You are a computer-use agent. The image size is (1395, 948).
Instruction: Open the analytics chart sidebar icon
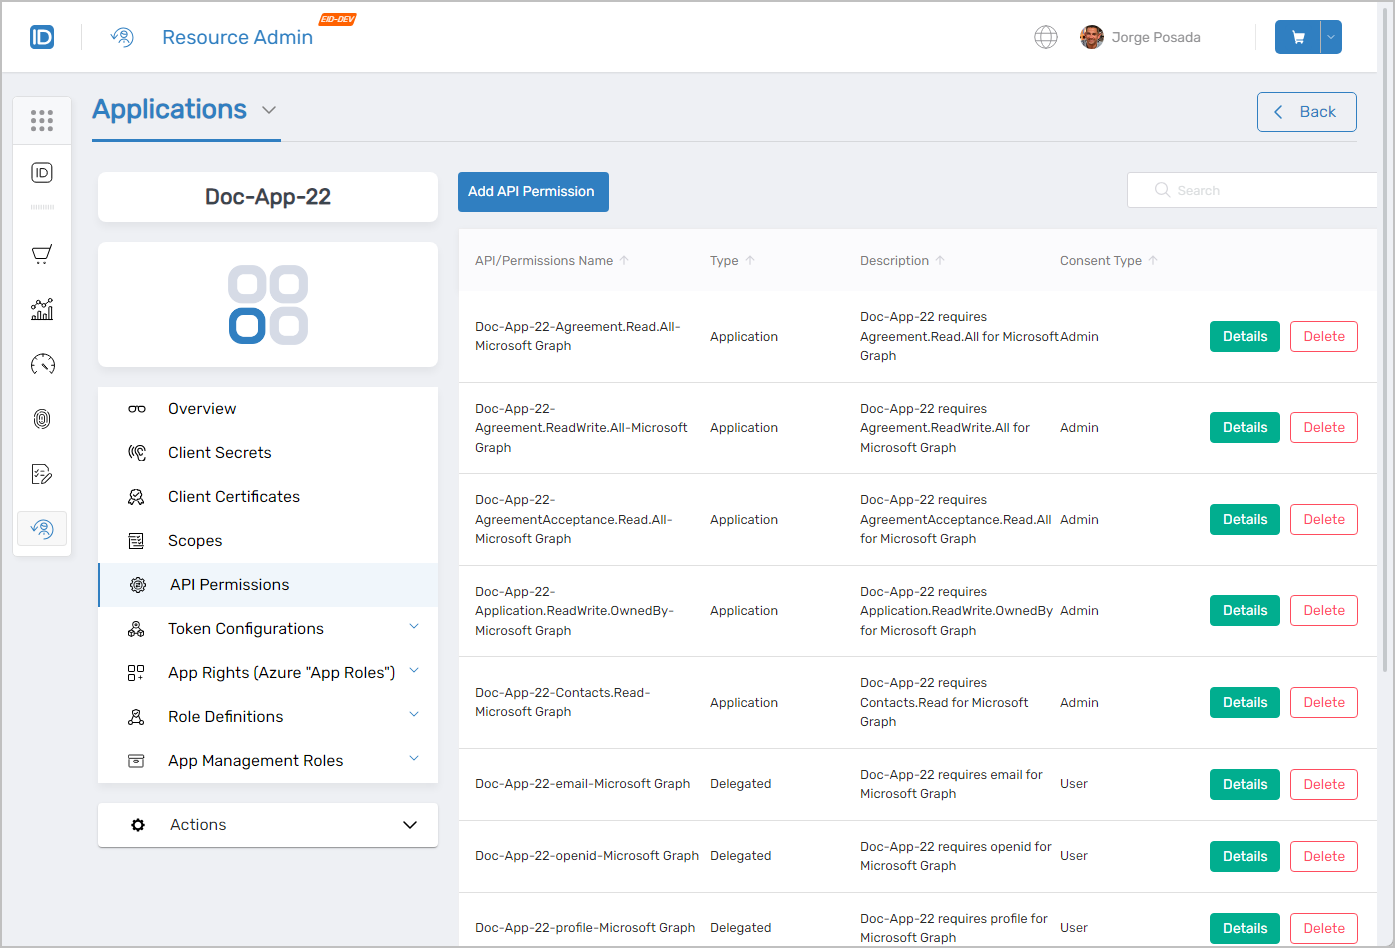pyautogui.click(x=41, y=309)
